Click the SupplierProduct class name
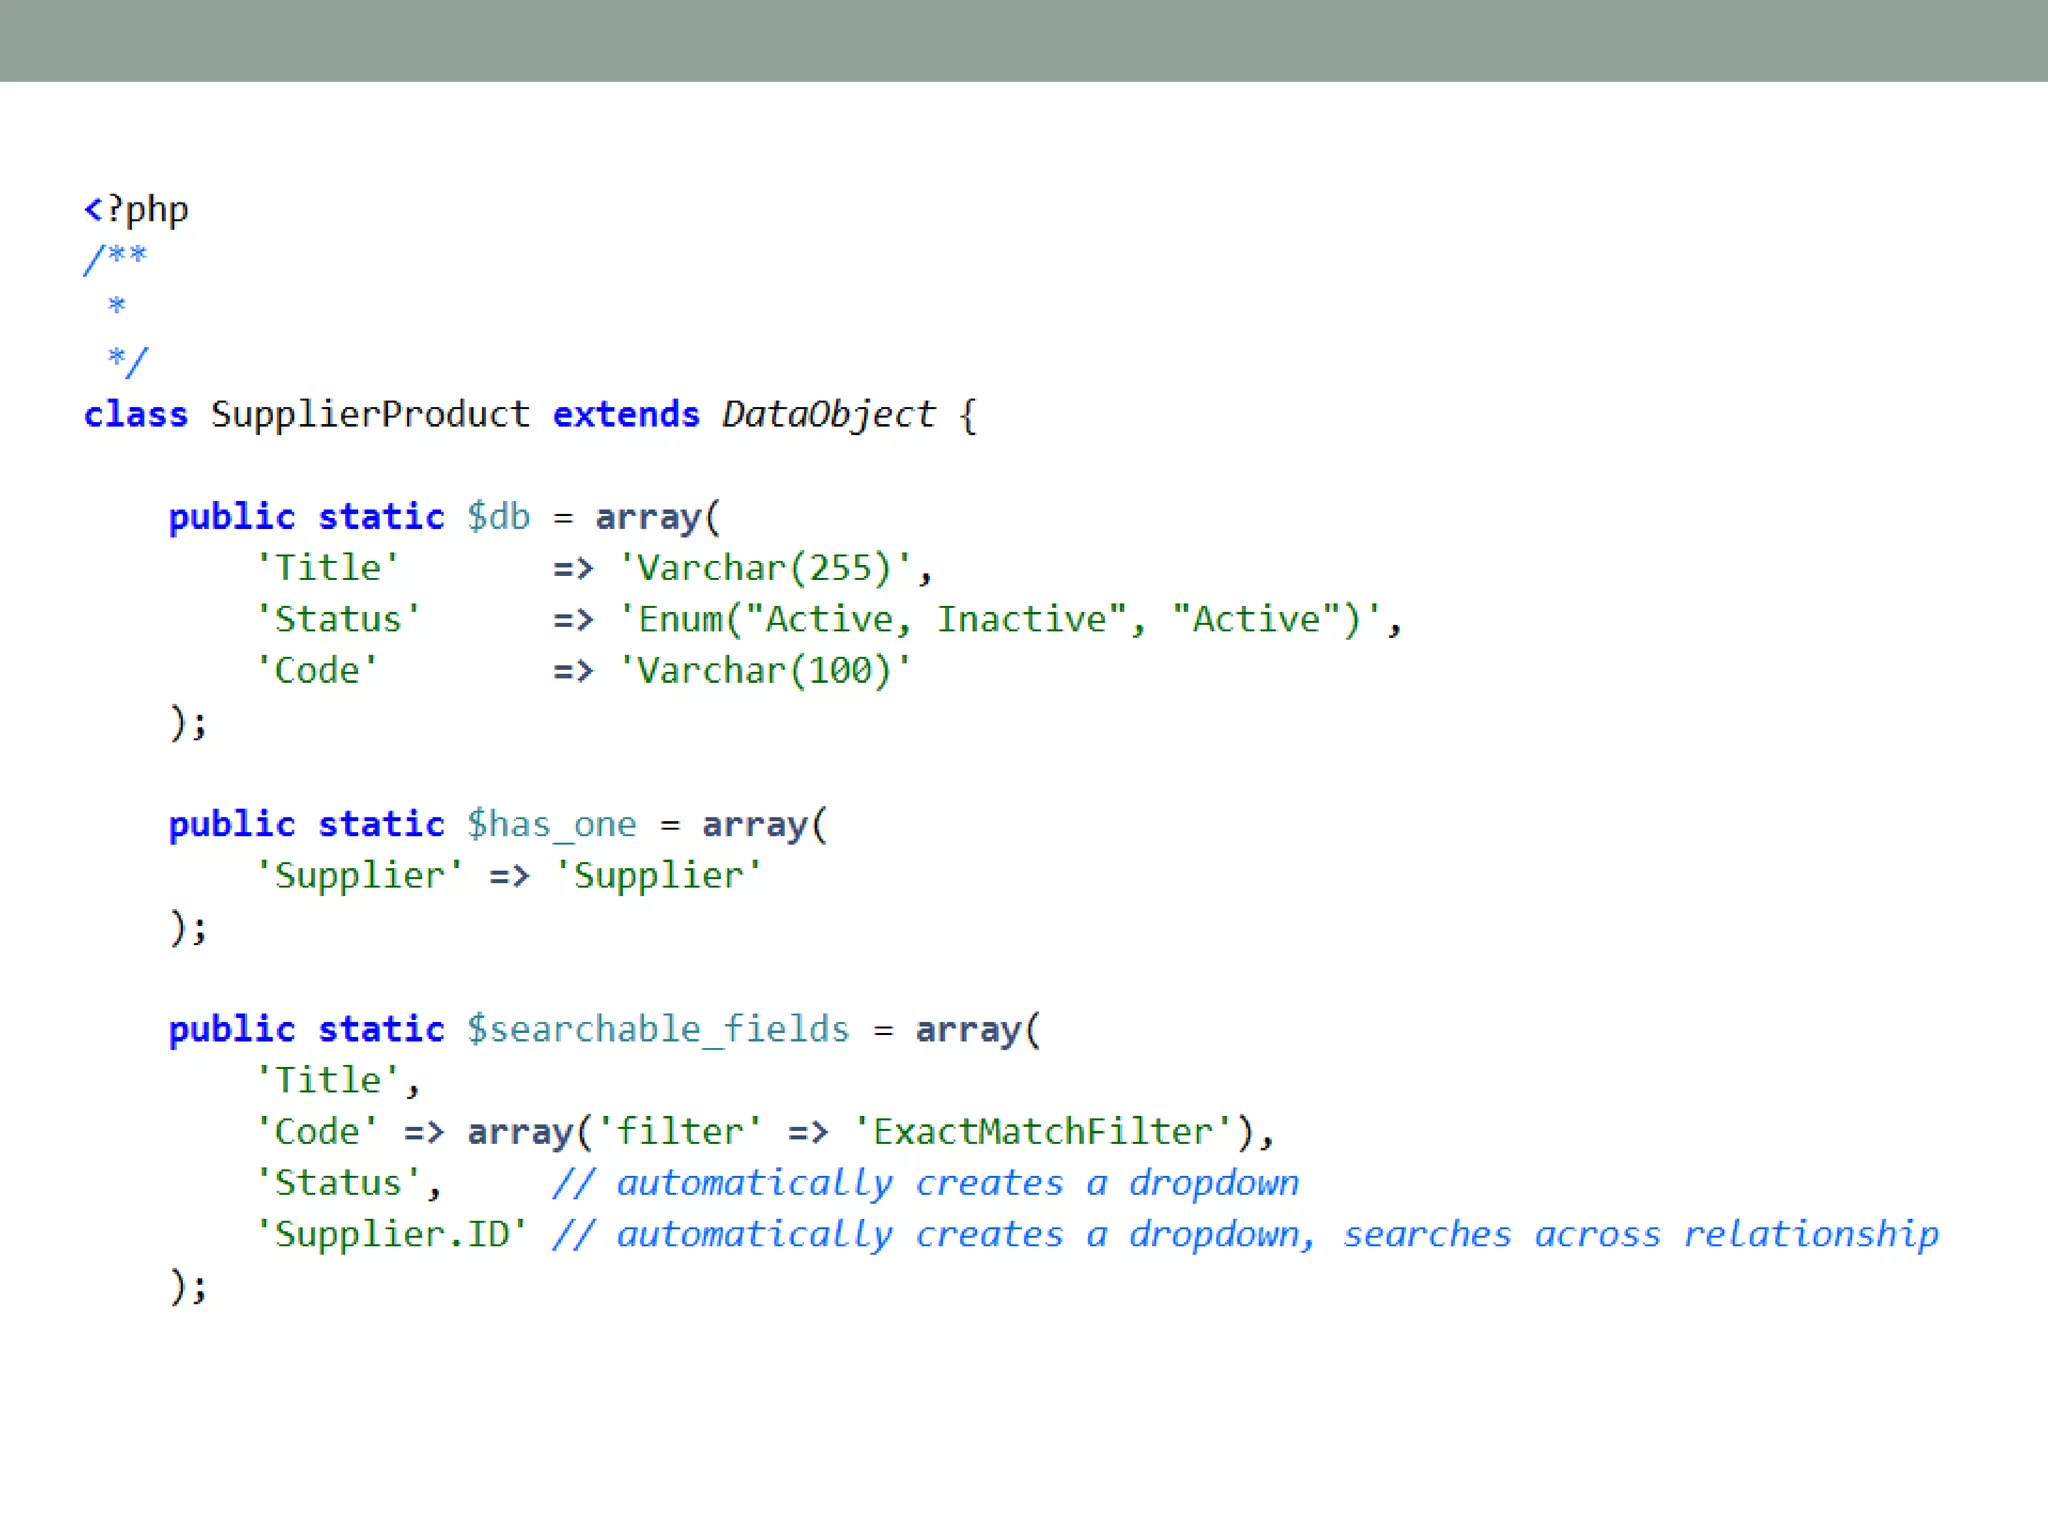2048x1536 pixels. pyautogui.click(x=370, y=414)
